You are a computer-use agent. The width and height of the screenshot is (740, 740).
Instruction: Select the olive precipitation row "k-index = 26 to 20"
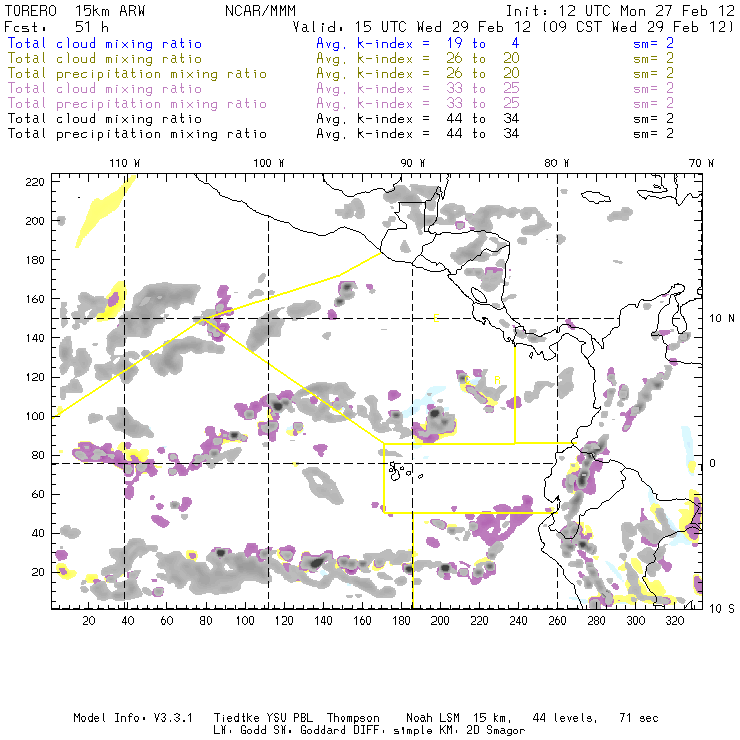438,74
